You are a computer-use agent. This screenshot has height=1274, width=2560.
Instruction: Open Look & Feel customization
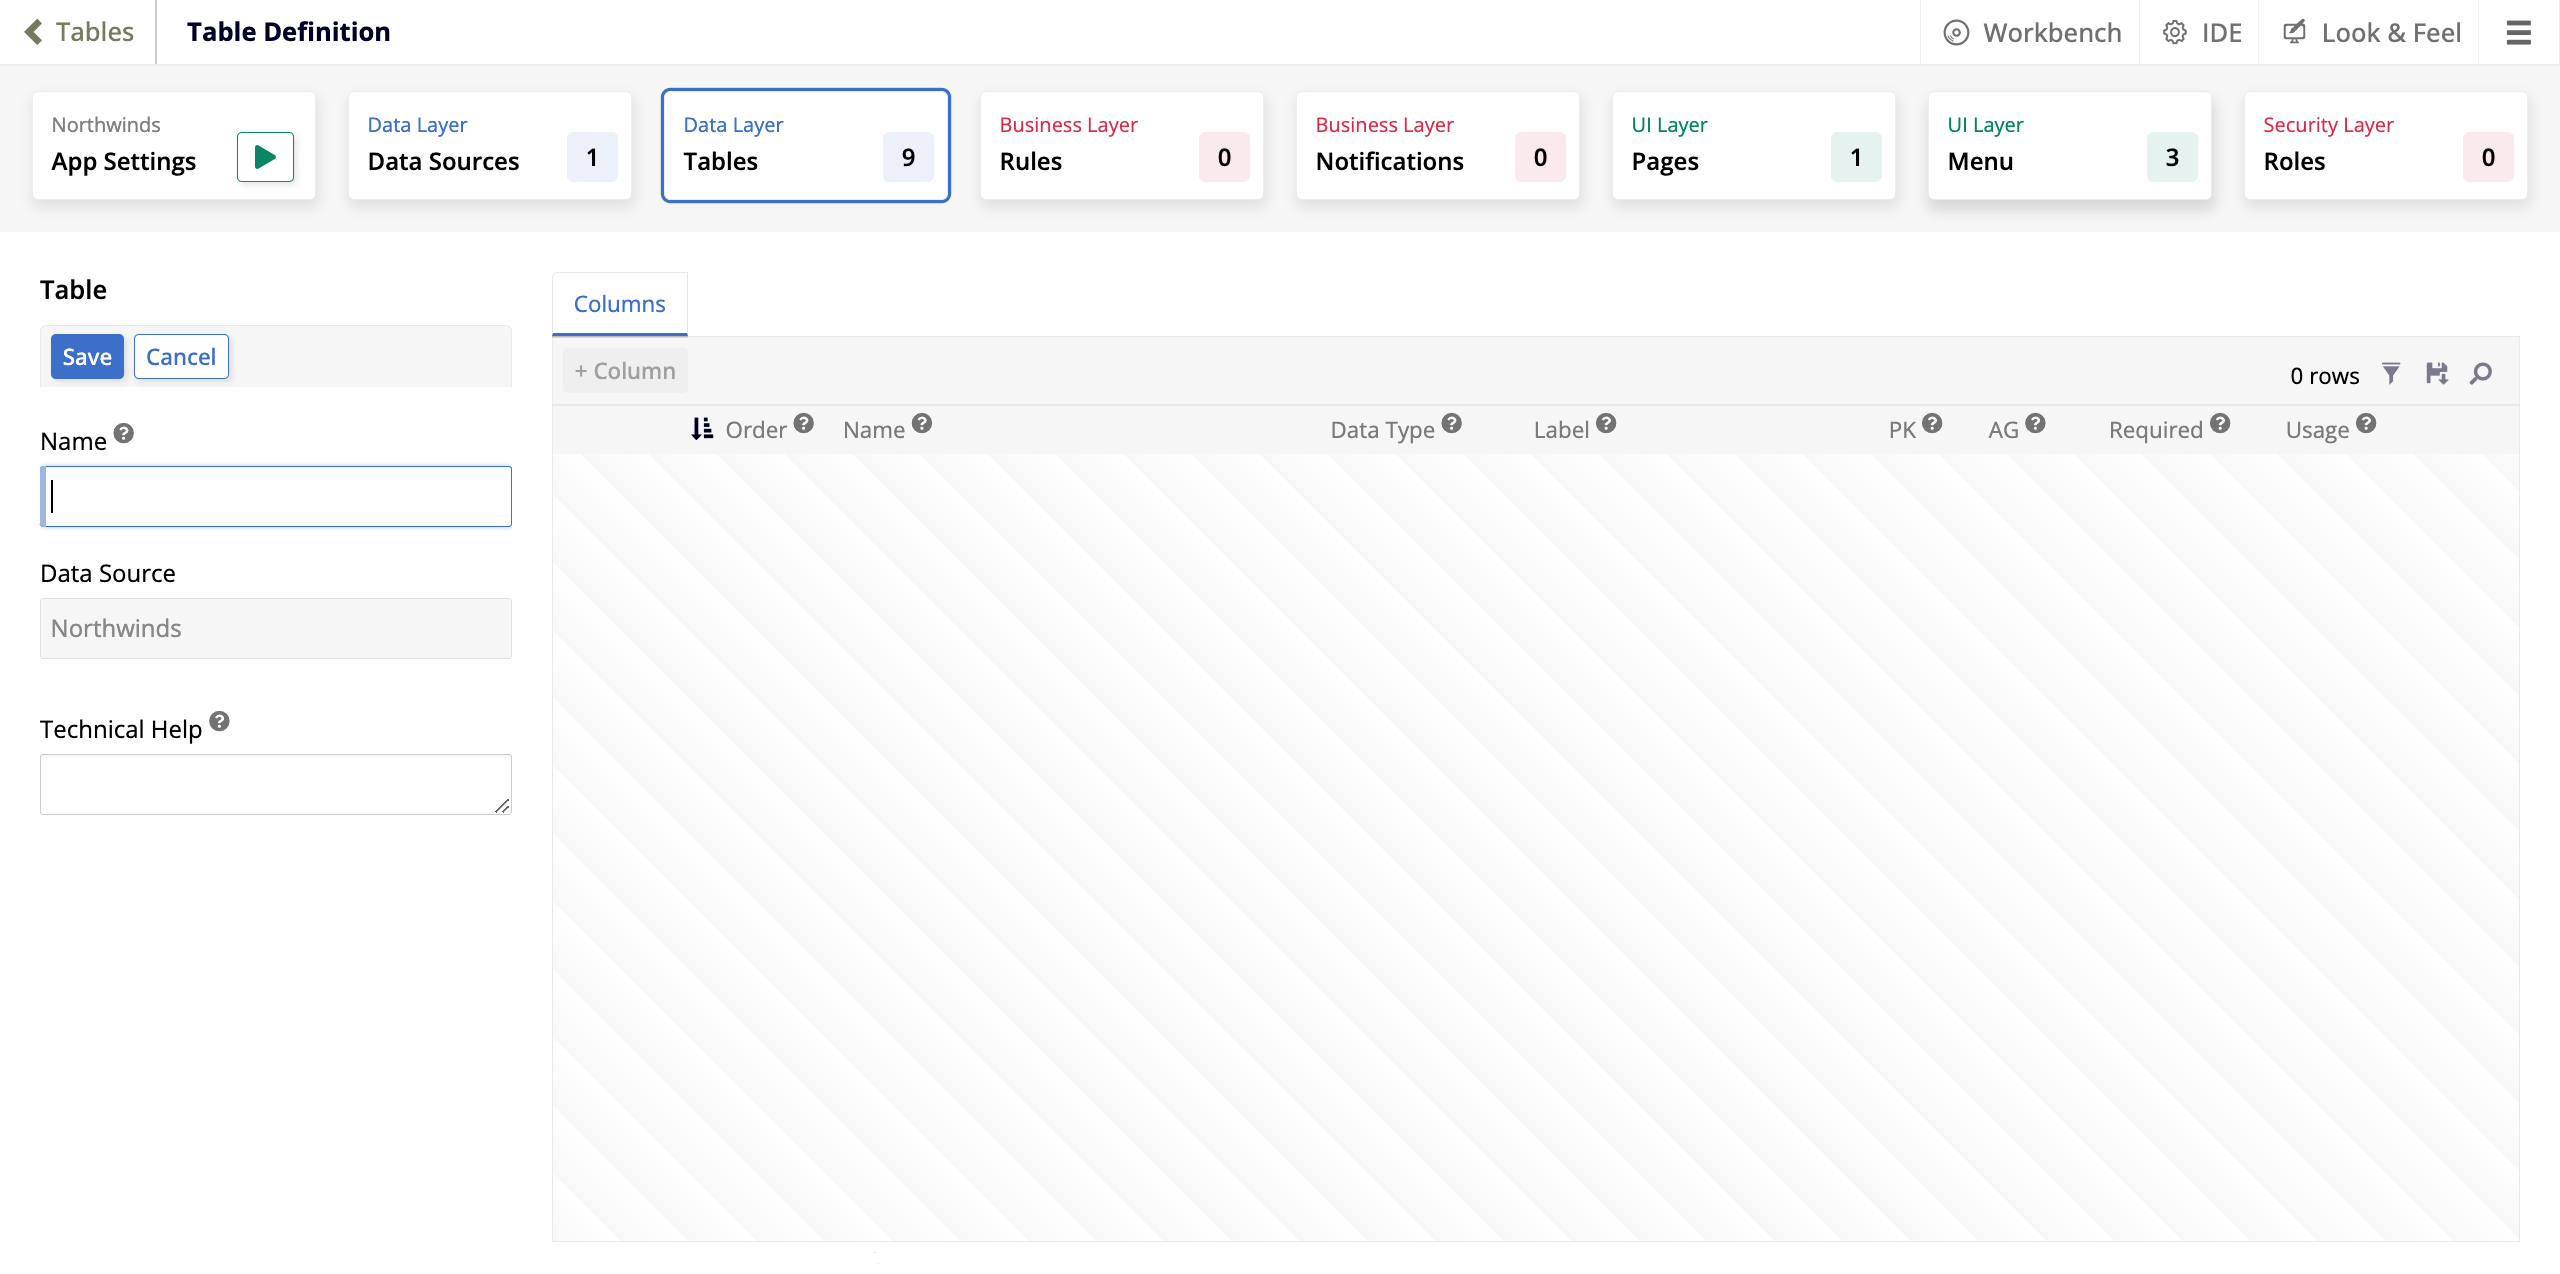[2370, 32]
